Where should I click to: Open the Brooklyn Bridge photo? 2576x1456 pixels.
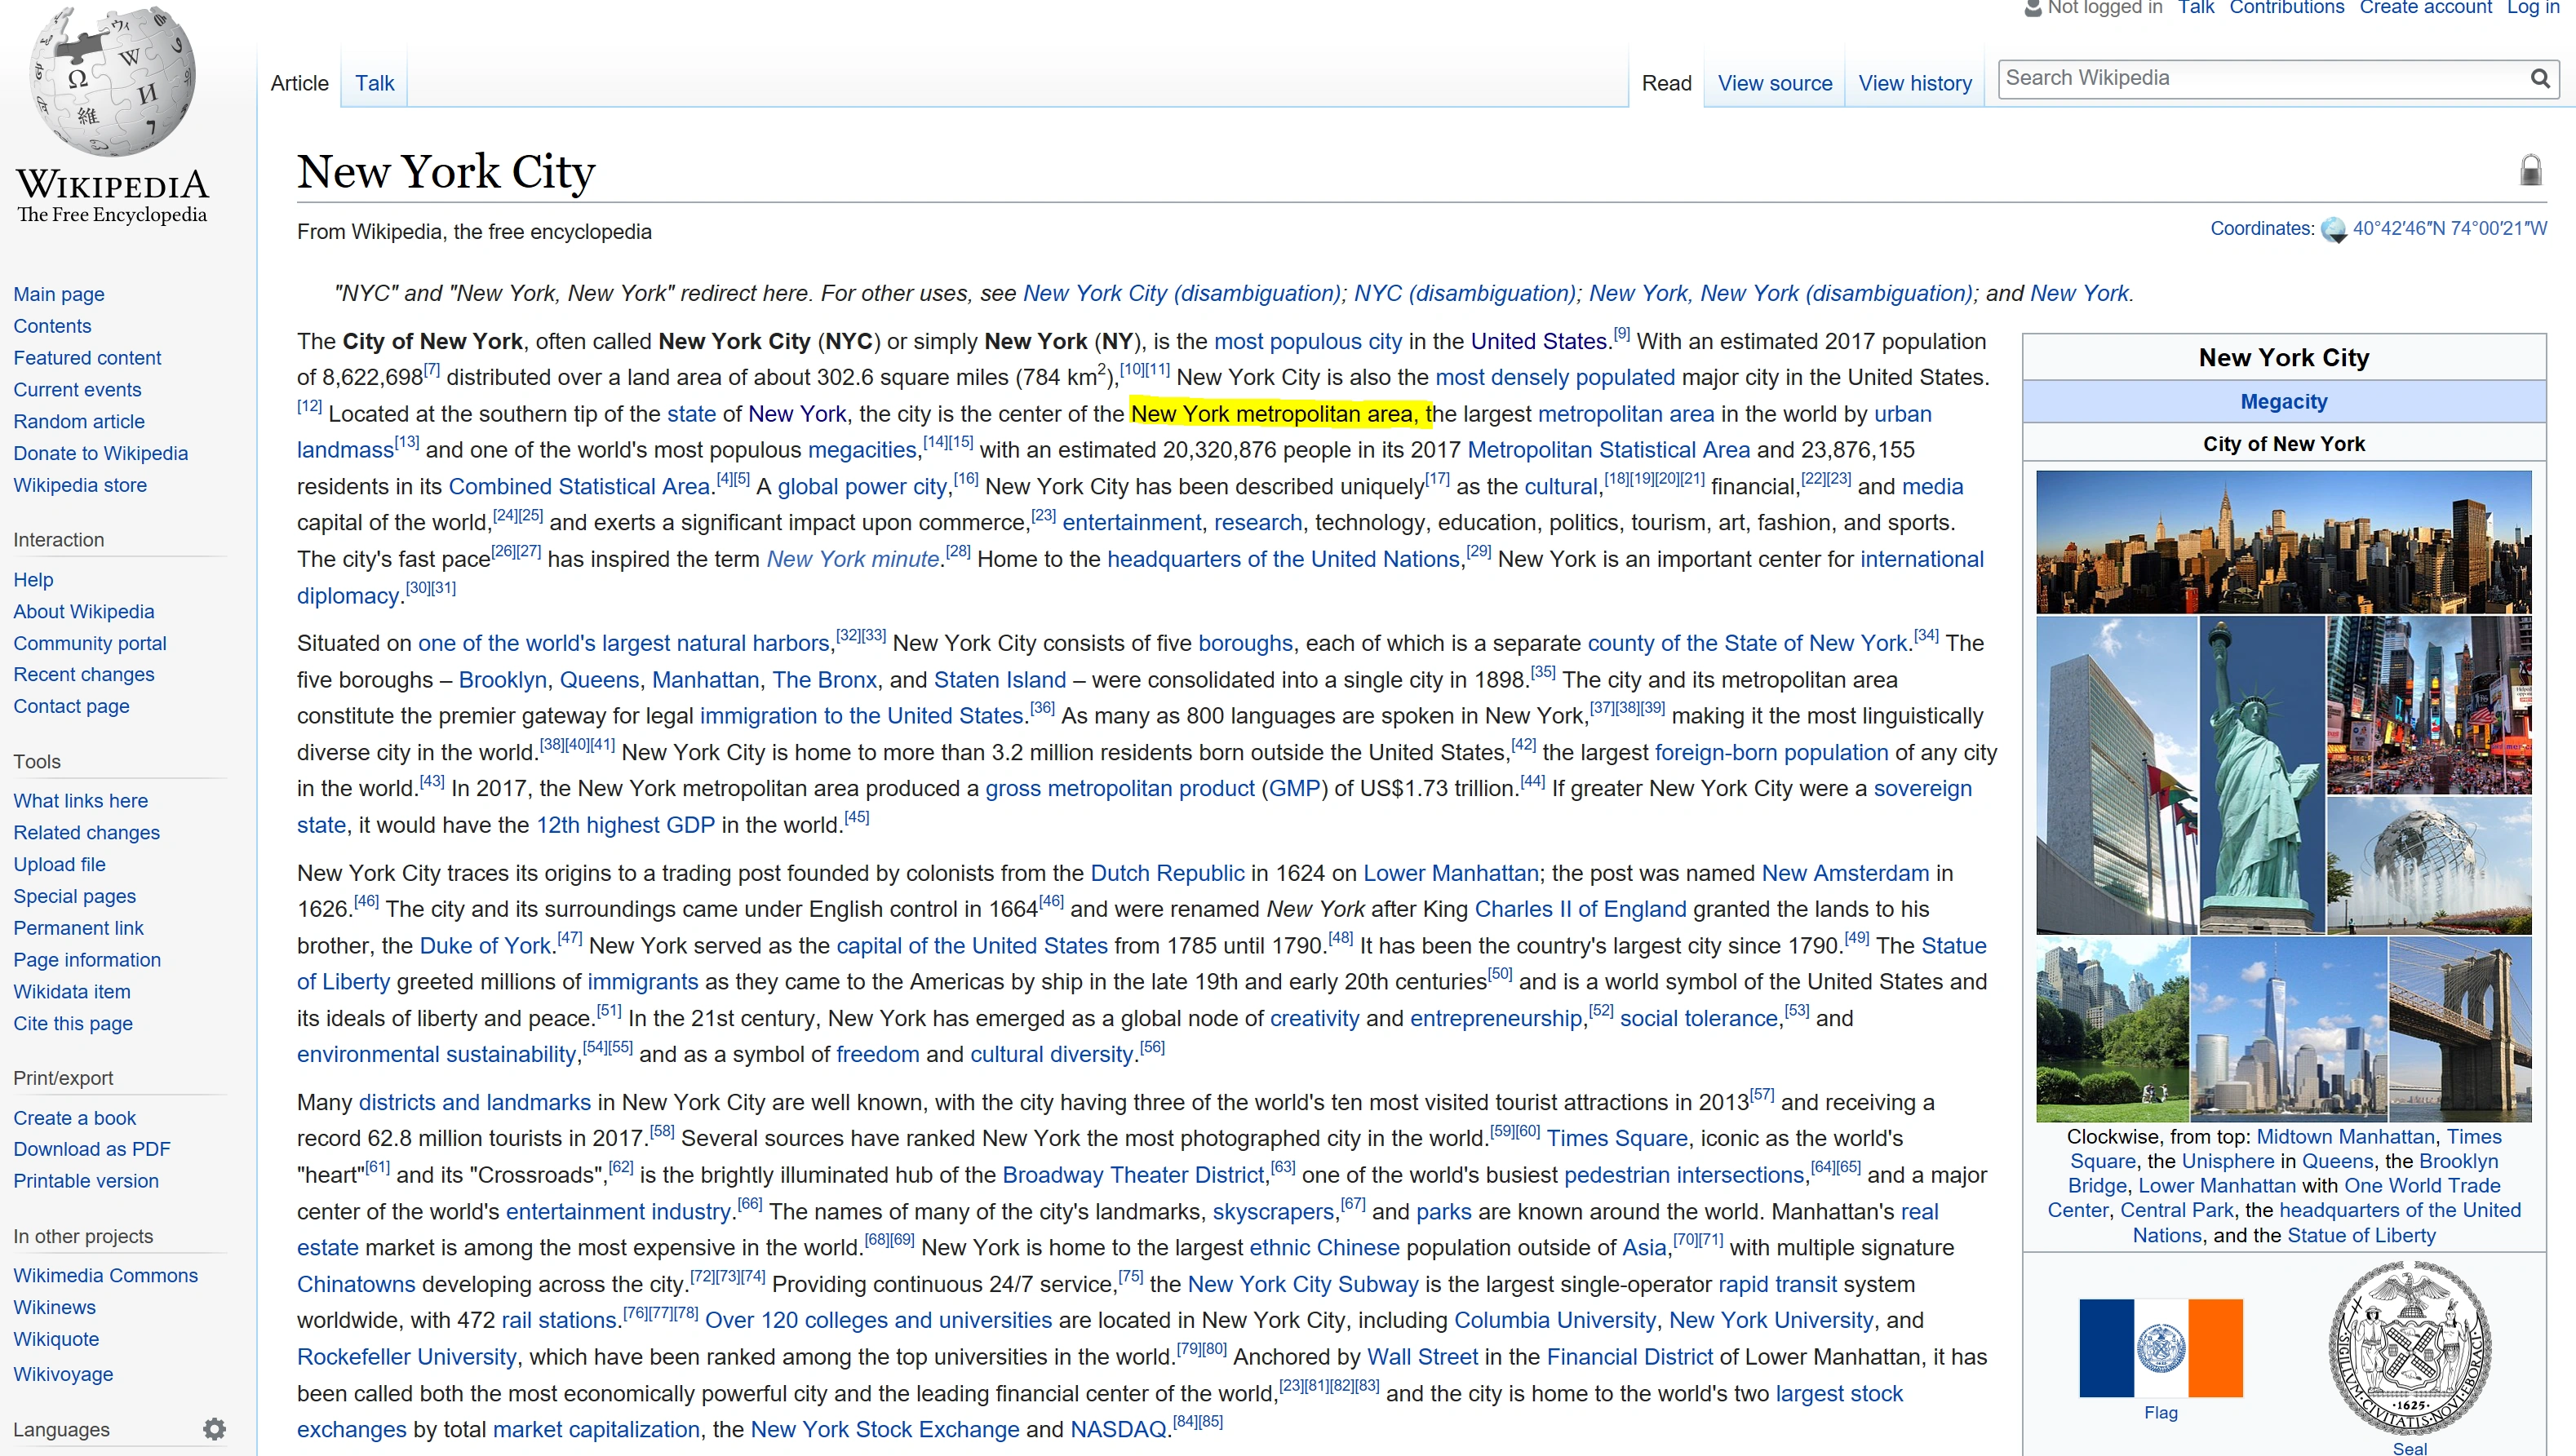tap(2460, 1029)
